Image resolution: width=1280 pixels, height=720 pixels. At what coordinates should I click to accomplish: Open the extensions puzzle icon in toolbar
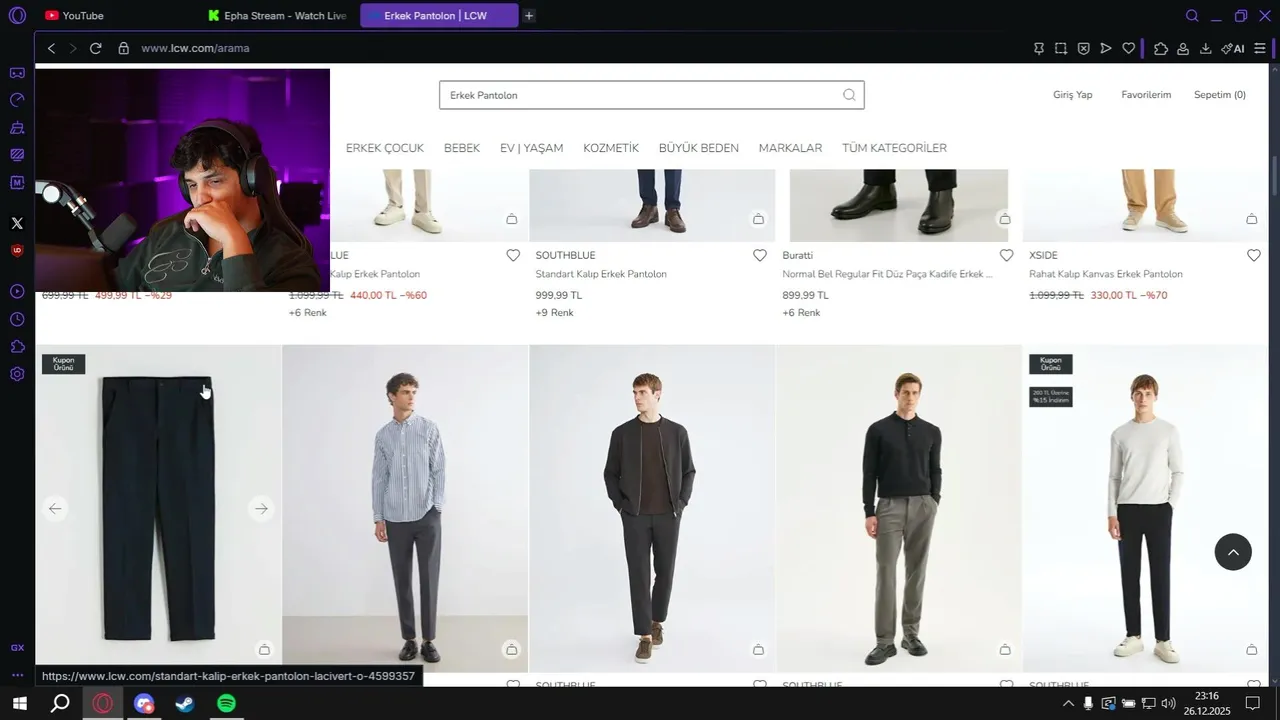point(1161,48)
